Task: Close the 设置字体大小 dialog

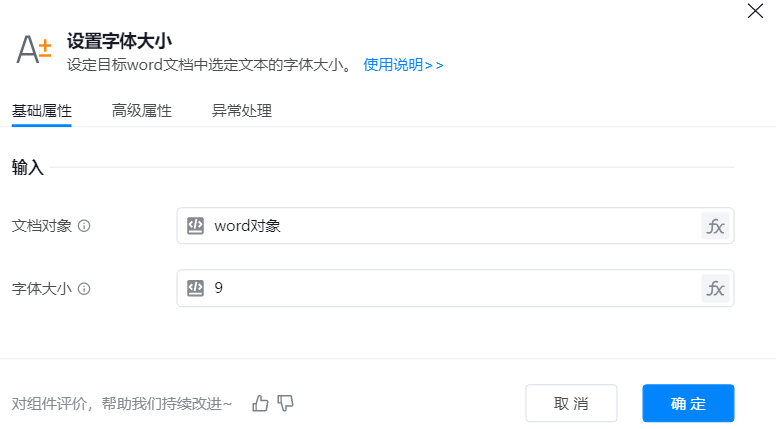Action: pos(755,12)
